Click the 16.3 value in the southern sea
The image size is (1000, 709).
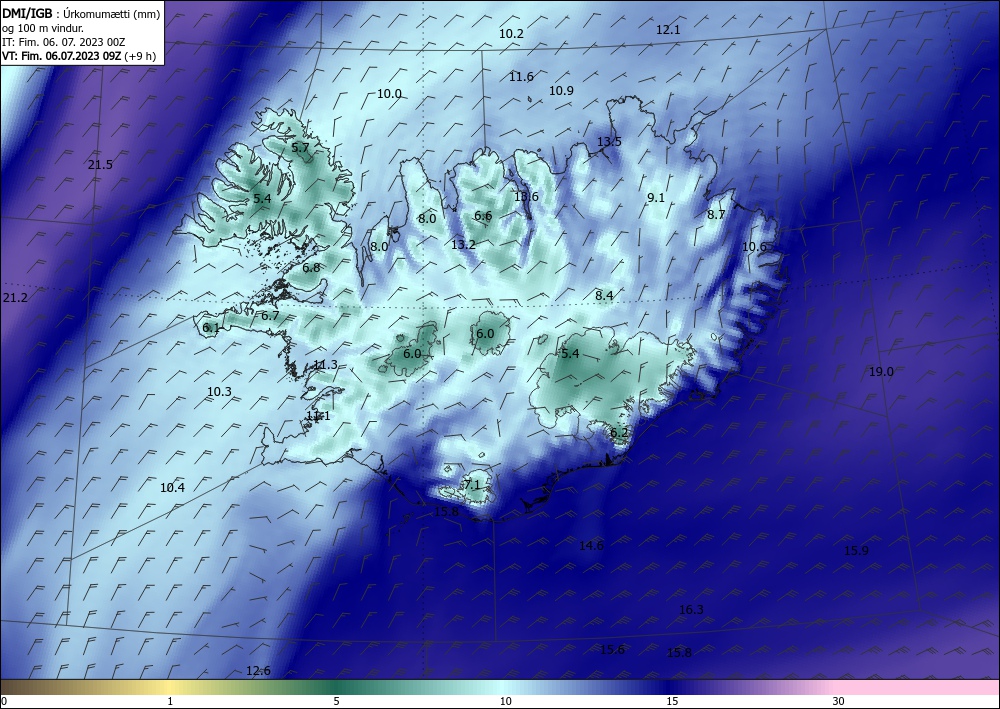point(691,610)
